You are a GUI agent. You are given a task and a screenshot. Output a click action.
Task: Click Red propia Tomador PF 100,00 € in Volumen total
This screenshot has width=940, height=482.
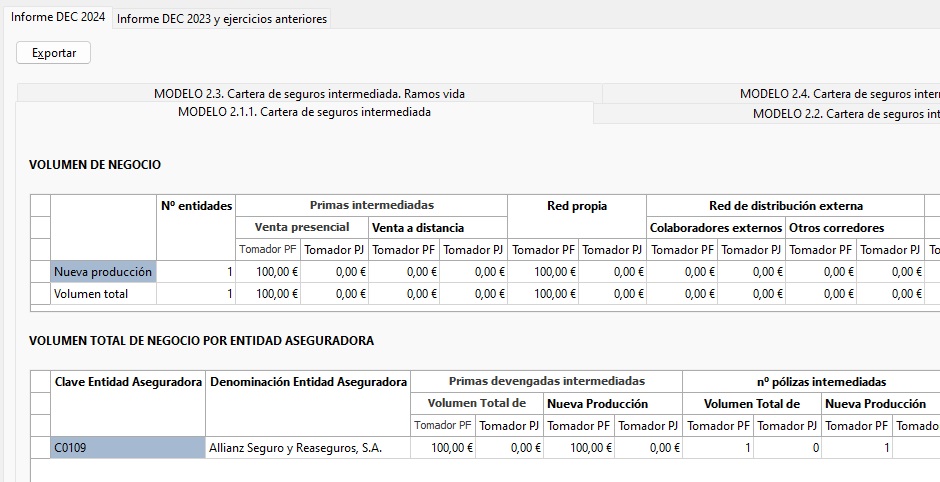pyautogui.click(x=543, y=294)
